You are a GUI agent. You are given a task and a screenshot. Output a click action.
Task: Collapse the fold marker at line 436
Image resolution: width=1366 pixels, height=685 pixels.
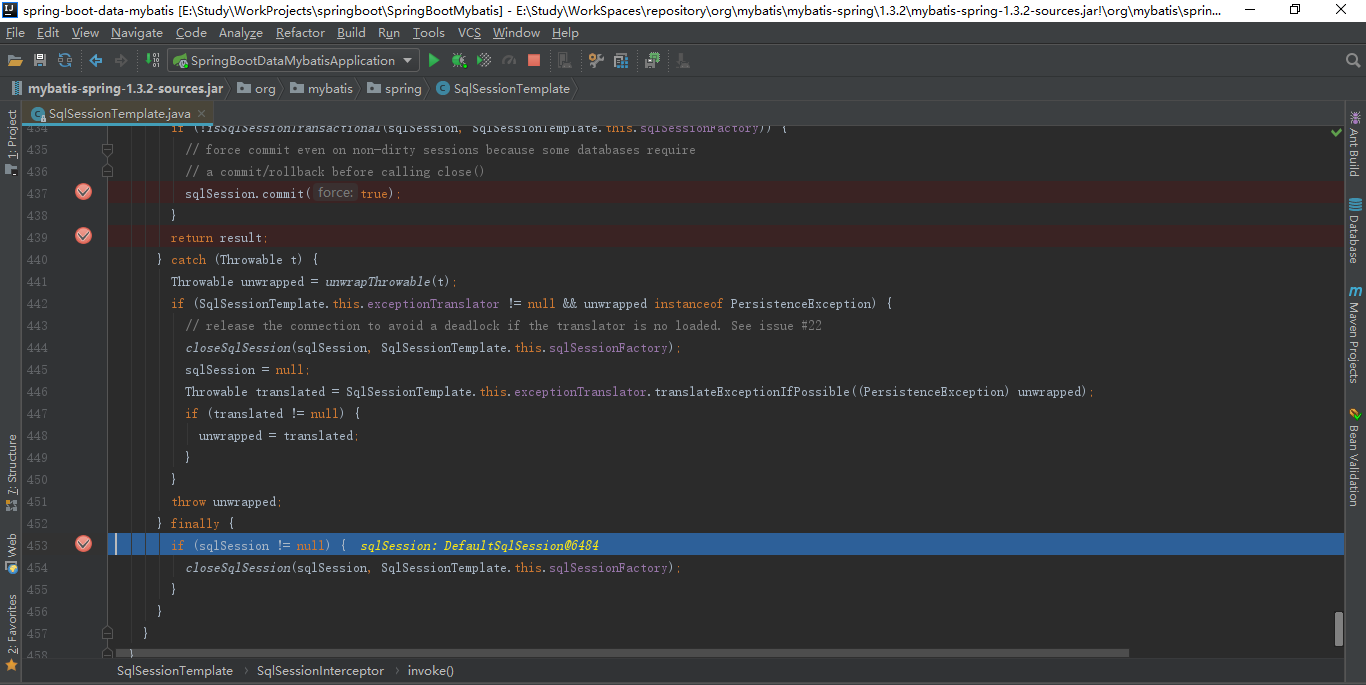coord(107,172)
